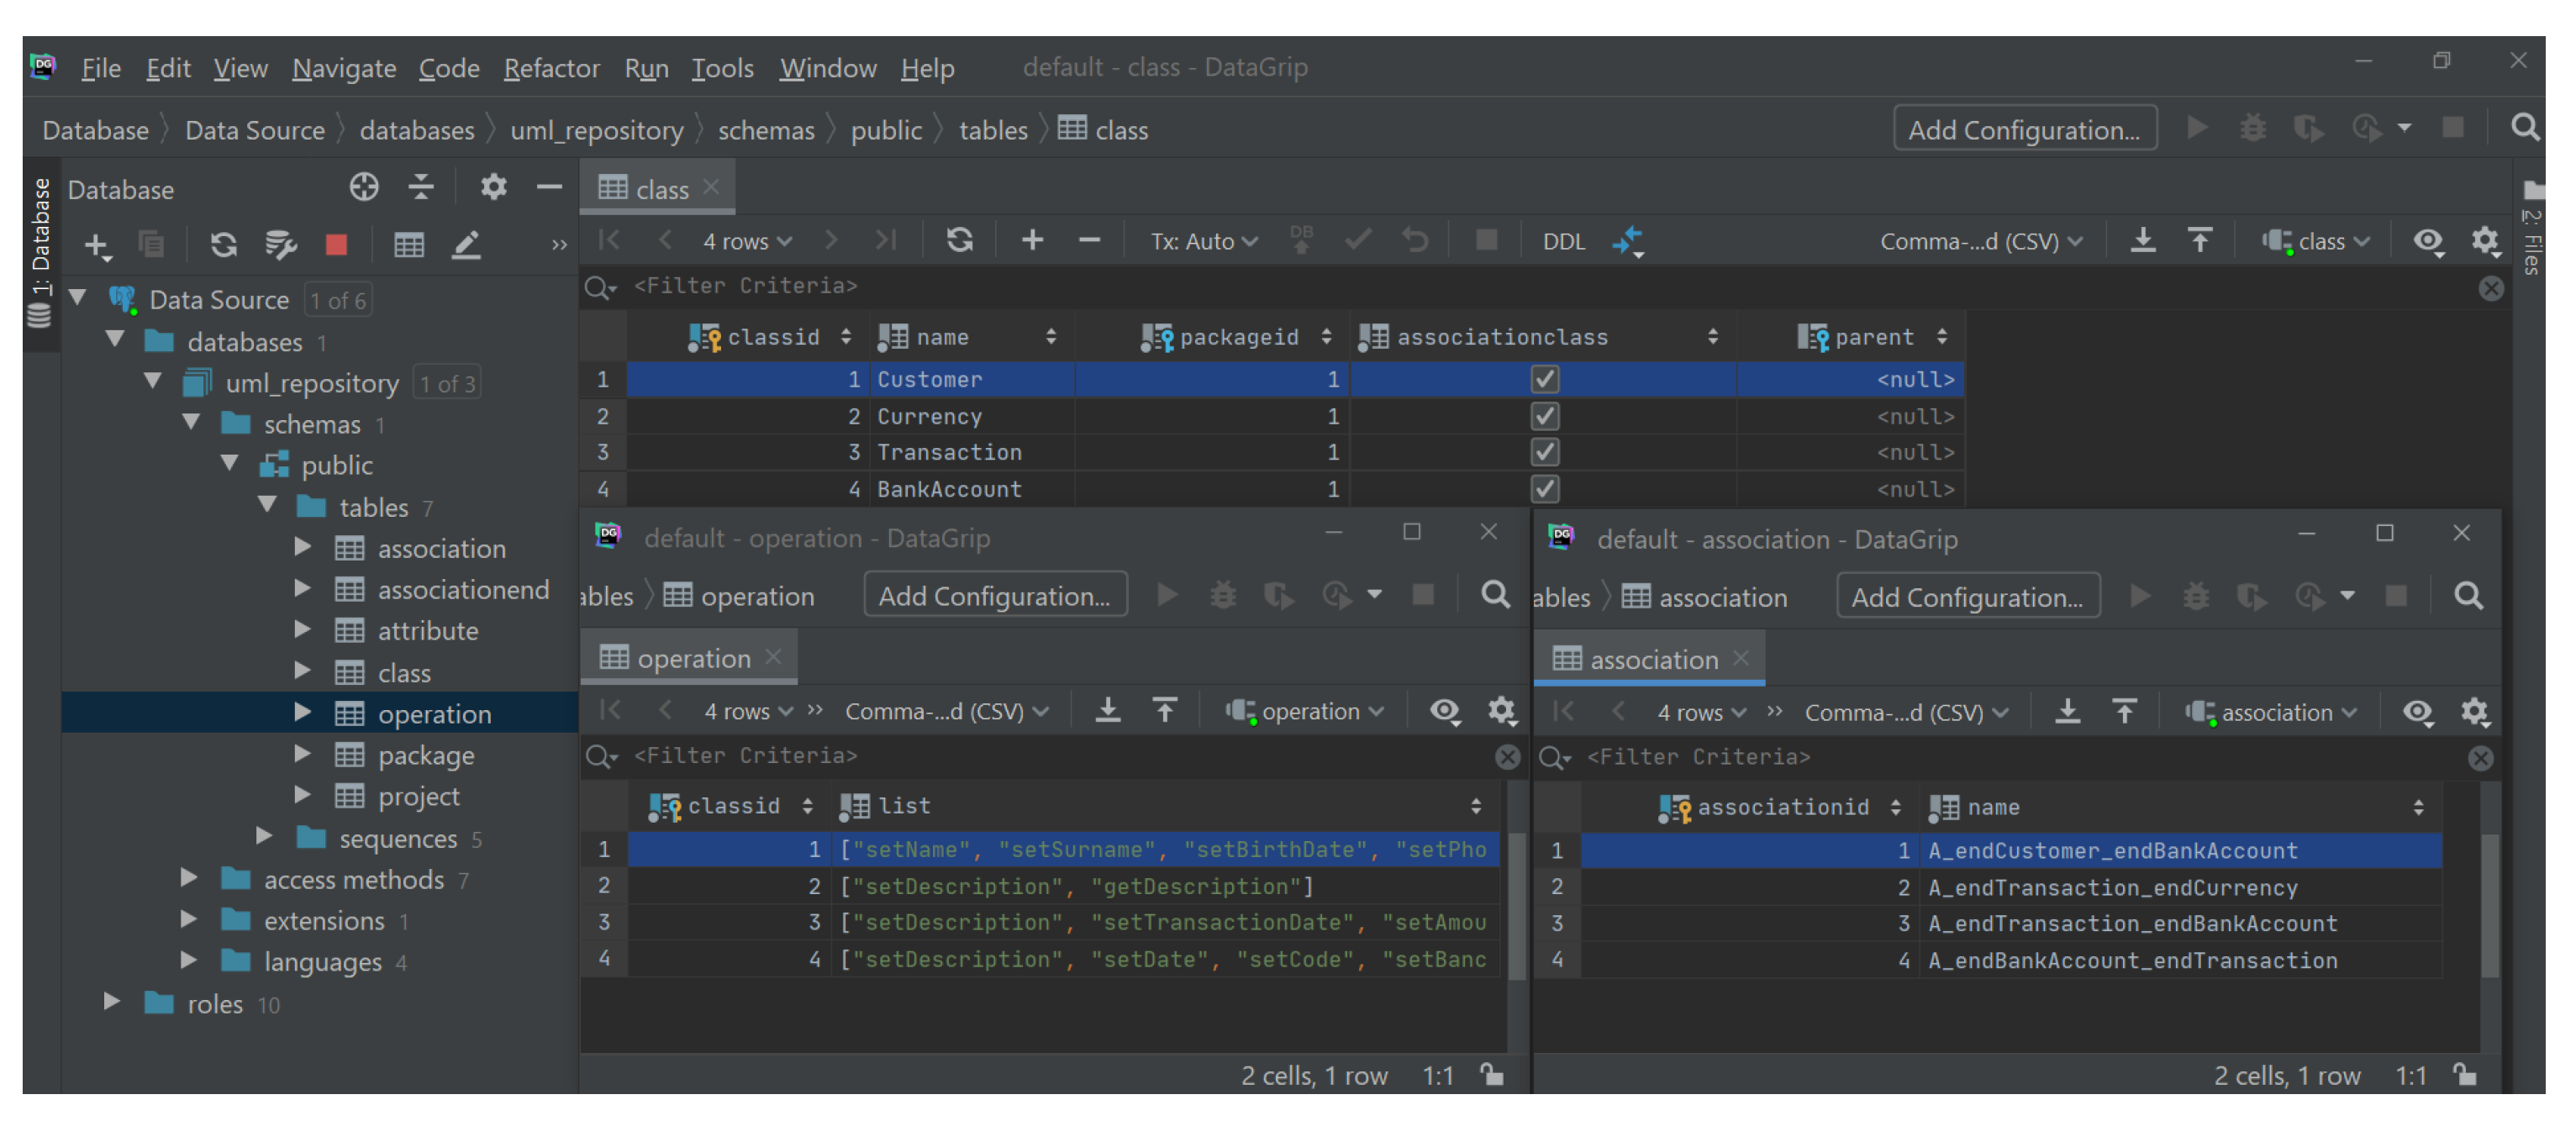The image size is (2576, 1121).
Task: Click the Export Data icon in class toolbar
Action: pos(2142,240)
